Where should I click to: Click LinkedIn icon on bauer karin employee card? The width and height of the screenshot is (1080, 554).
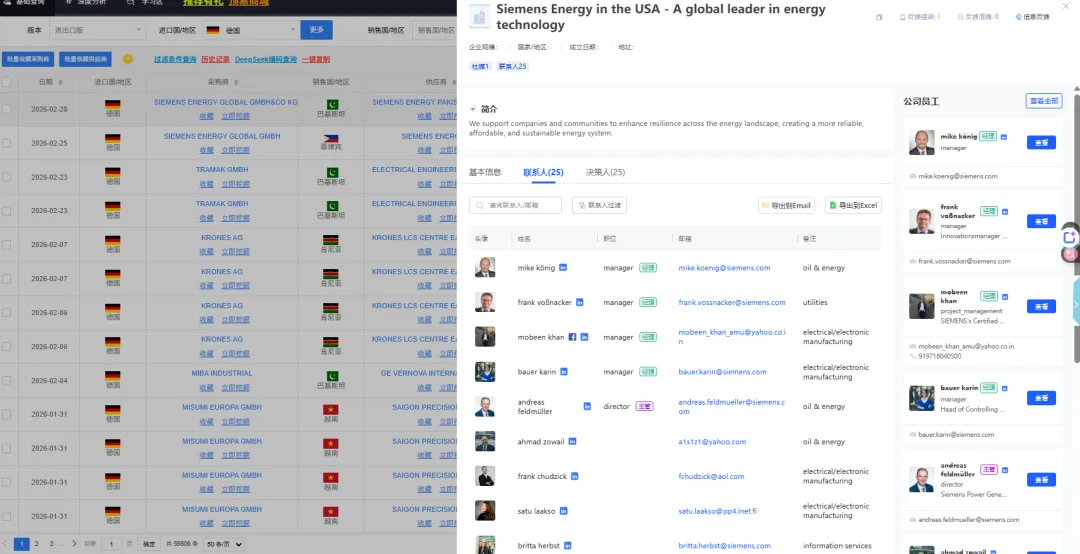(1004, 388)
